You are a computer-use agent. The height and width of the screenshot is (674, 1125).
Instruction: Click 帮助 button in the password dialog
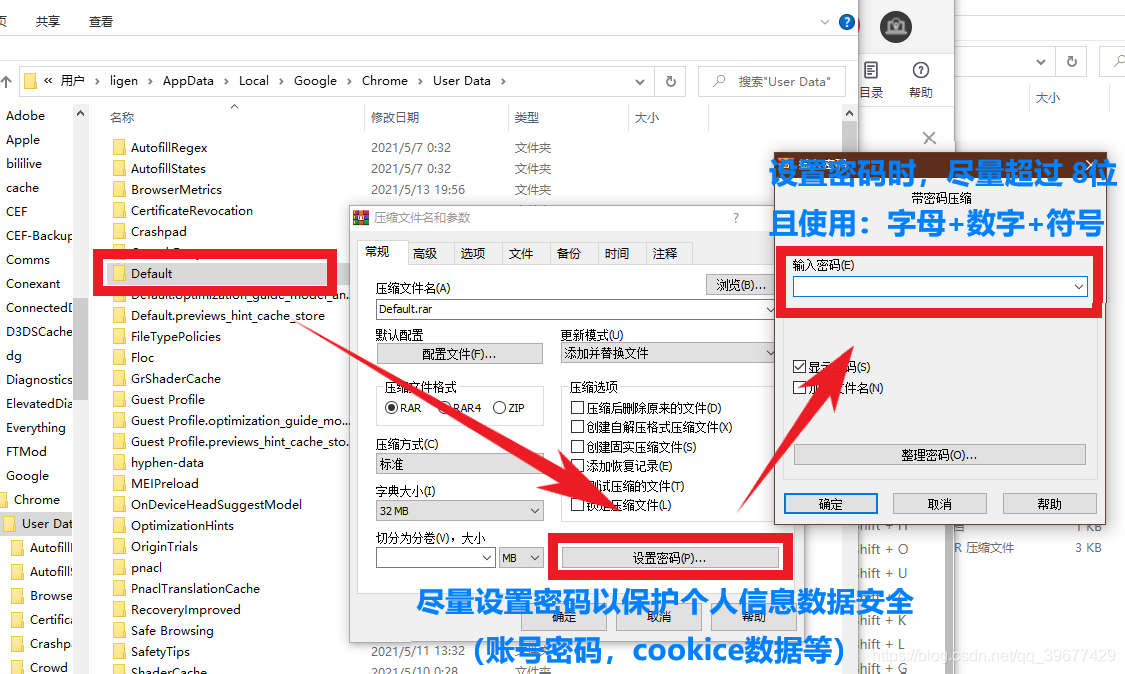pos(1050,504)
